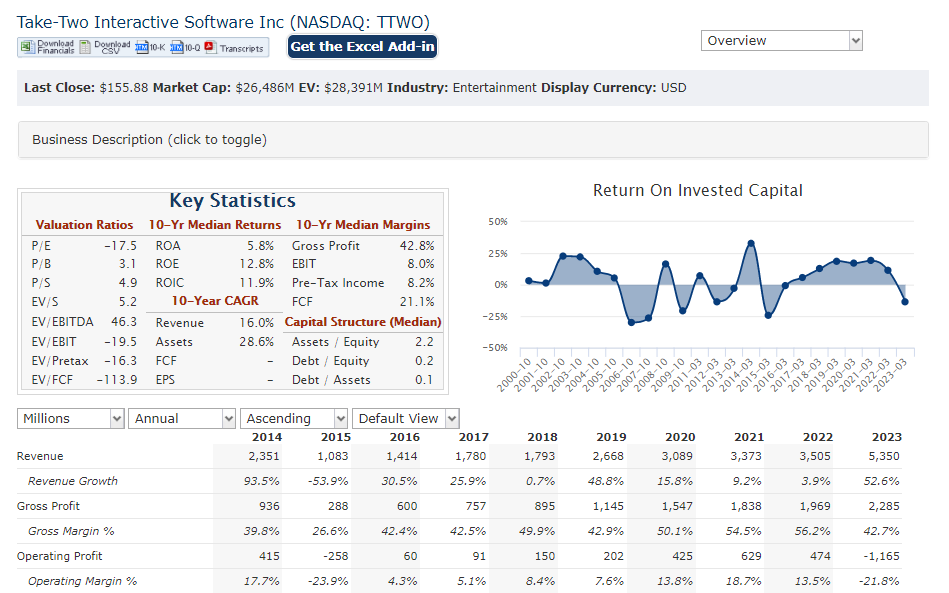This screenshot has width=949, height=593.
Task: Open the Millions units dropdown
Action: (x=70, y=419)
